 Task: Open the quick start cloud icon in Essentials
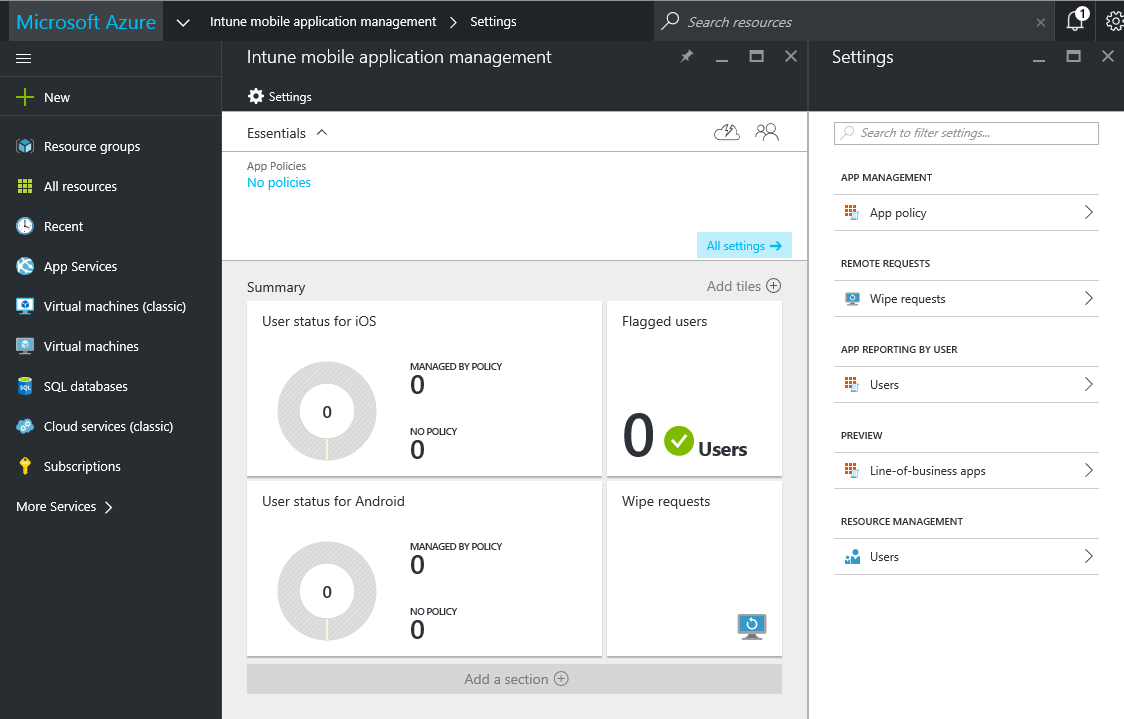(727, 131)
